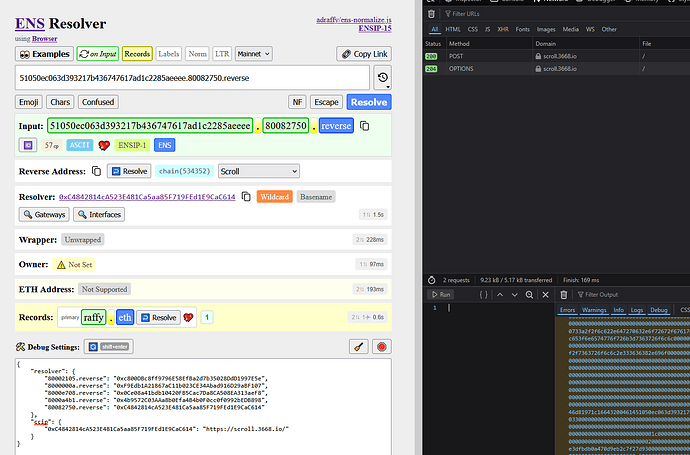The image size is (690, 455).
Task: Toggle Errors filter in console
Action: [567, 310]
